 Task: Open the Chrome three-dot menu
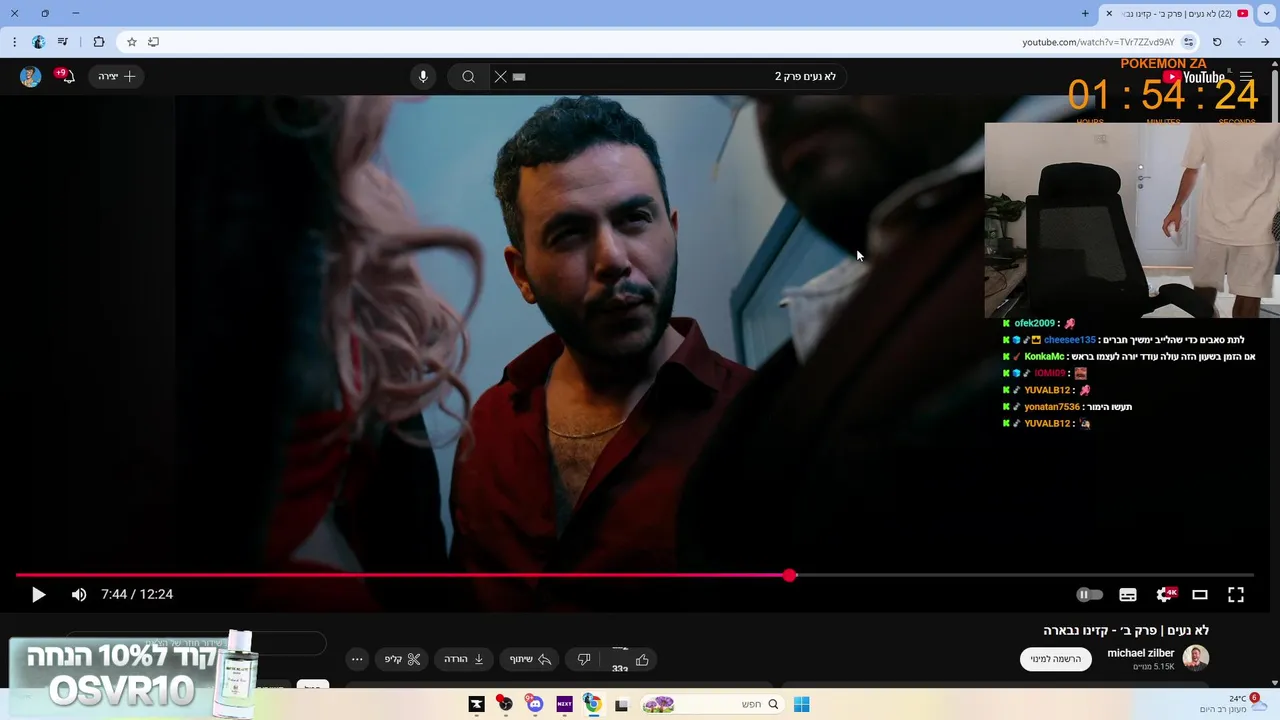[14, 42]
